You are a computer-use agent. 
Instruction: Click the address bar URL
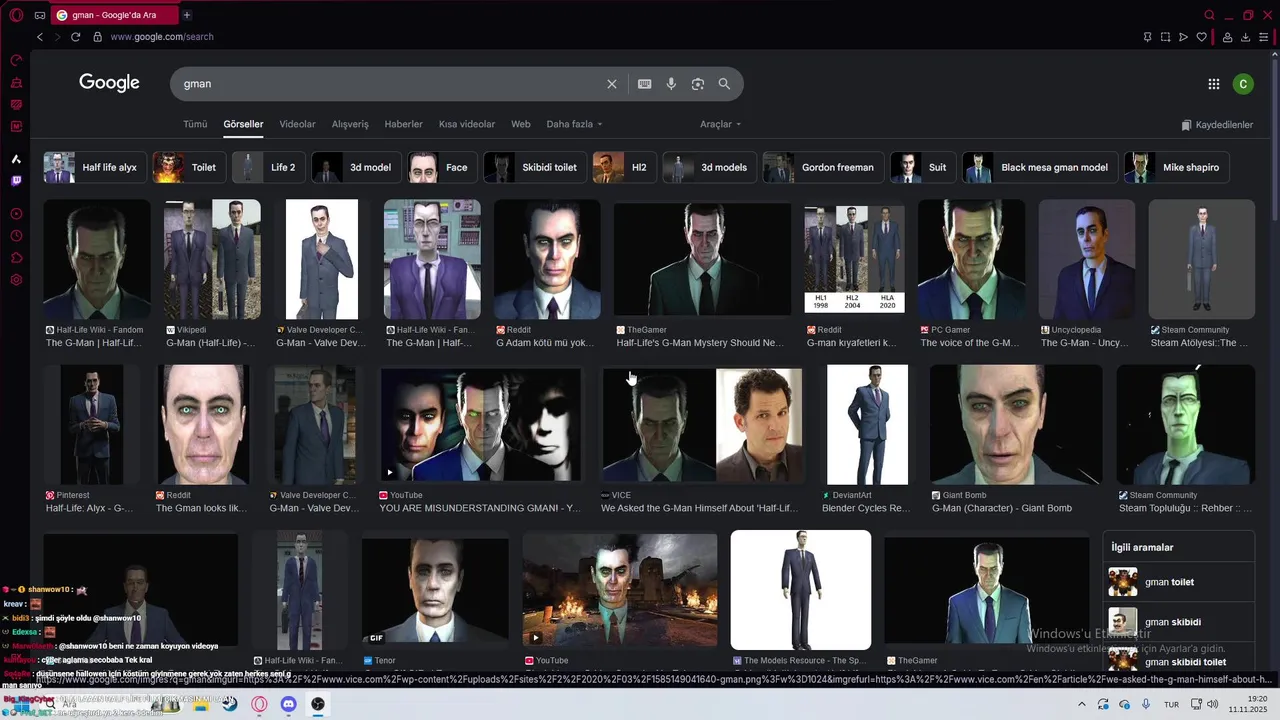[162, 37]
